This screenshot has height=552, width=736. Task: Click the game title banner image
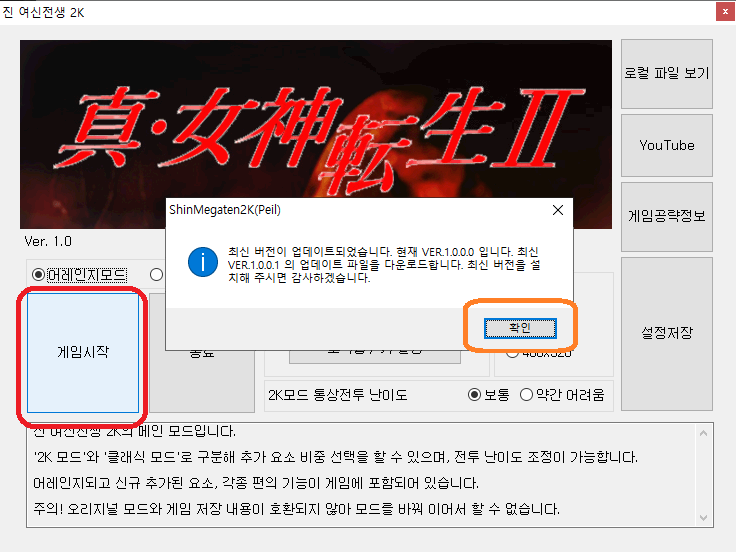click(316, 134)
